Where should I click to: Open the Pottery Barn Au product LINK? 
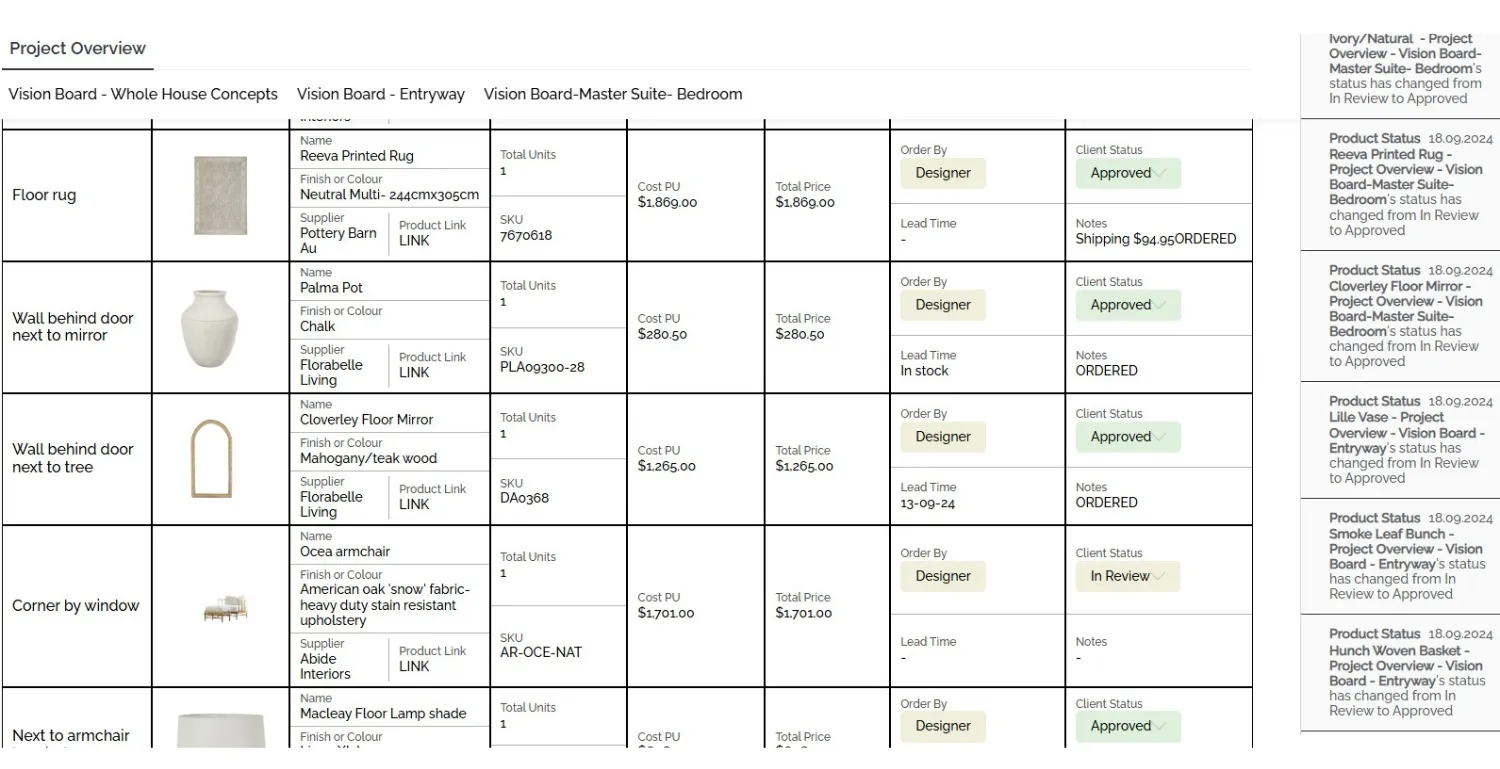414,241
